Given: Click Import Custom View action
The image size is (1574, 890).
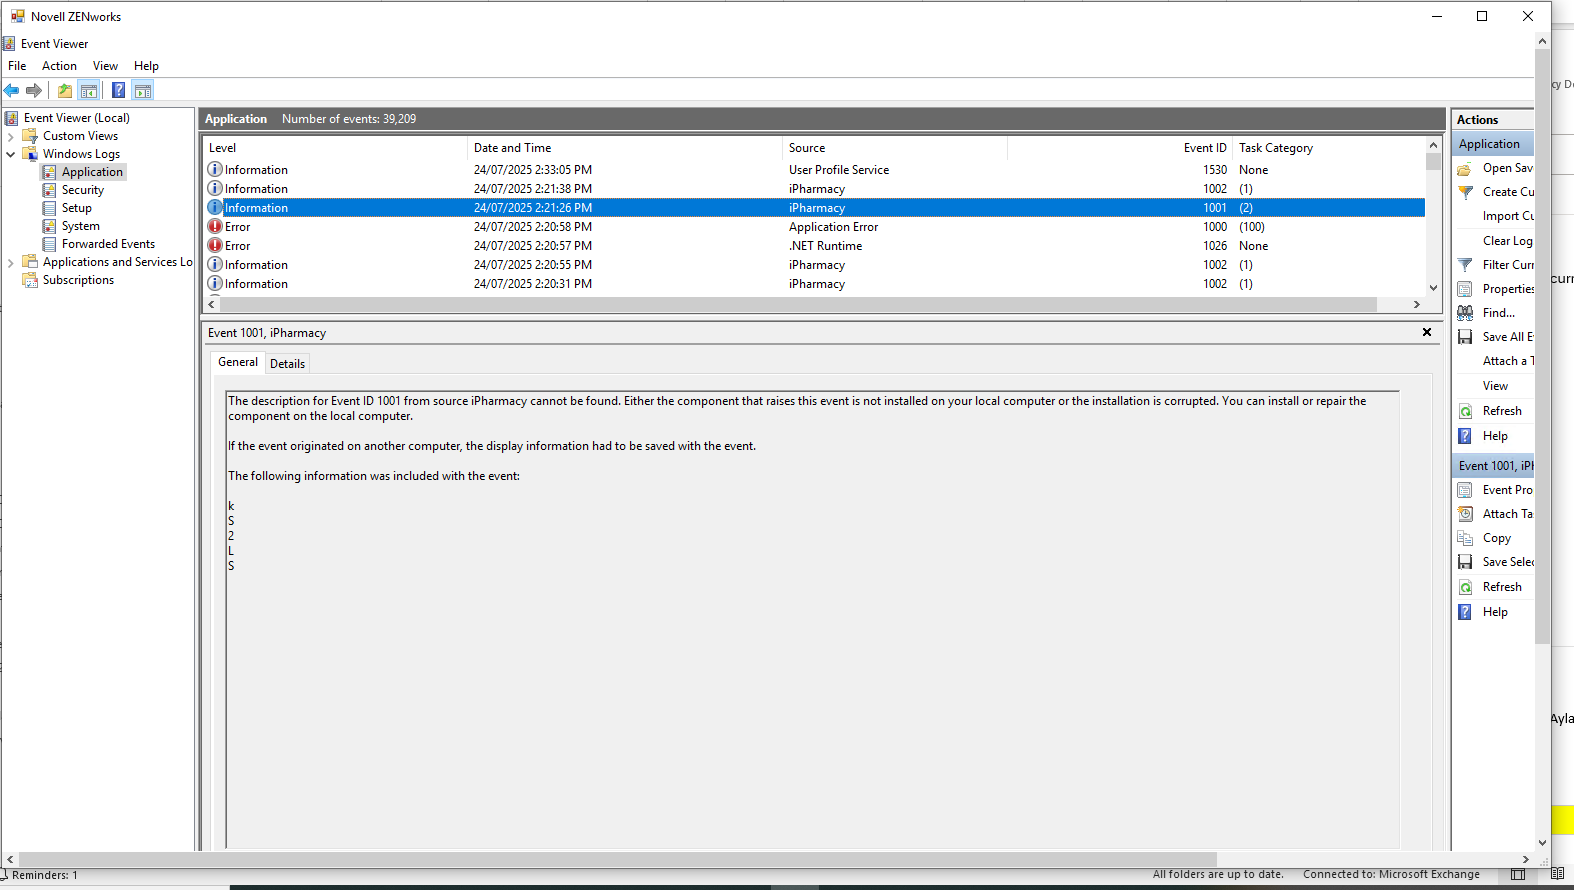Looking at the screenshot, I should 1507,216.
